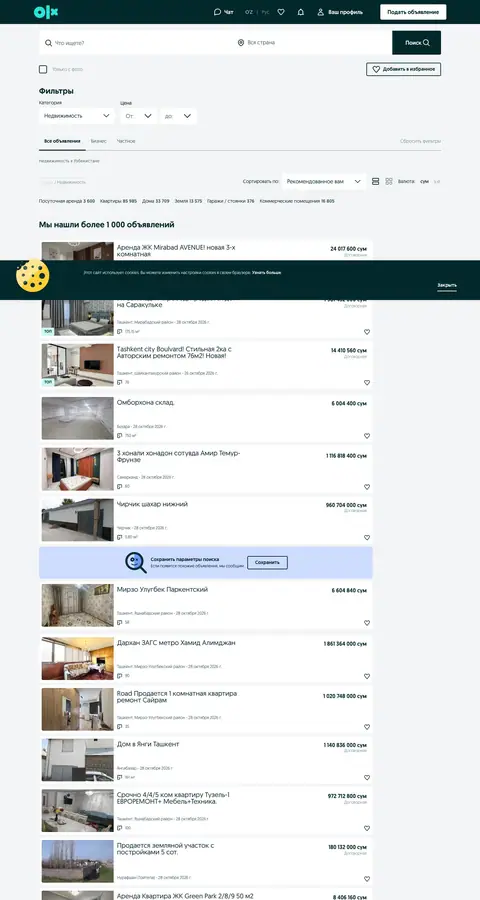Open favorites heart icon in top bar
Image resolution: width=480 pixels, height=900 pixels.
(x=281, y=12)
